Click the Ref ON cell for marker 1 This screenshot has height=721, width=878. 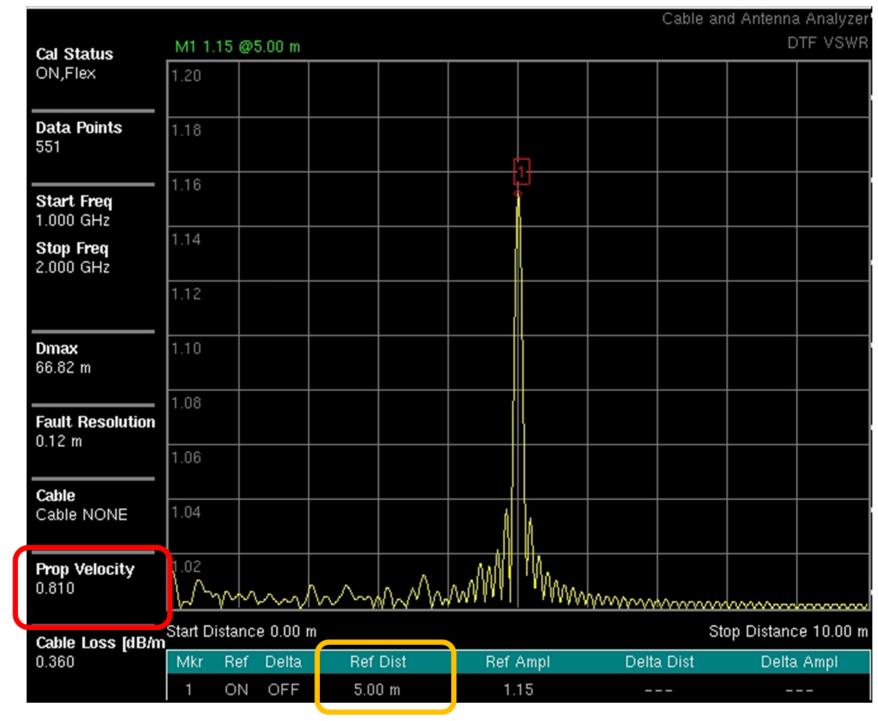[x=236, y=690]
